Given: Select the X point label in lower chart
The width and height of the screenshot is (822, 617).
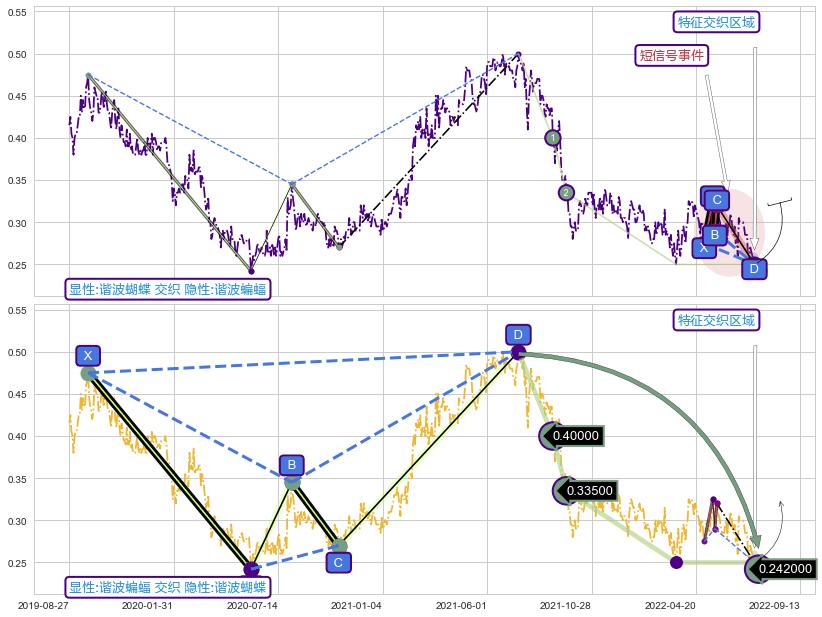Looking at the screenshot, I should [x=88, y=356].
